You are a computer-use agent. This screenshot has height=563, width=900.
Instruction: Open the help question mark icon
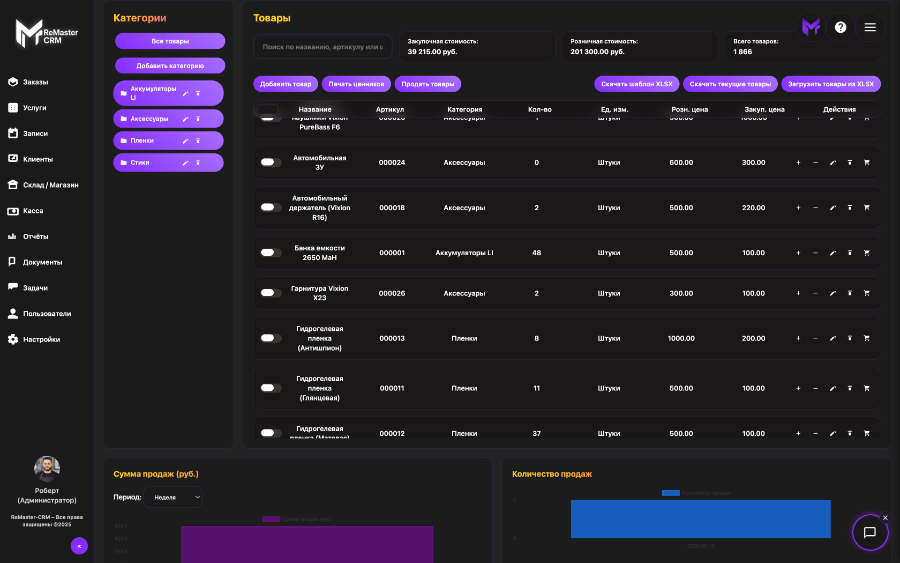(840, 27)
